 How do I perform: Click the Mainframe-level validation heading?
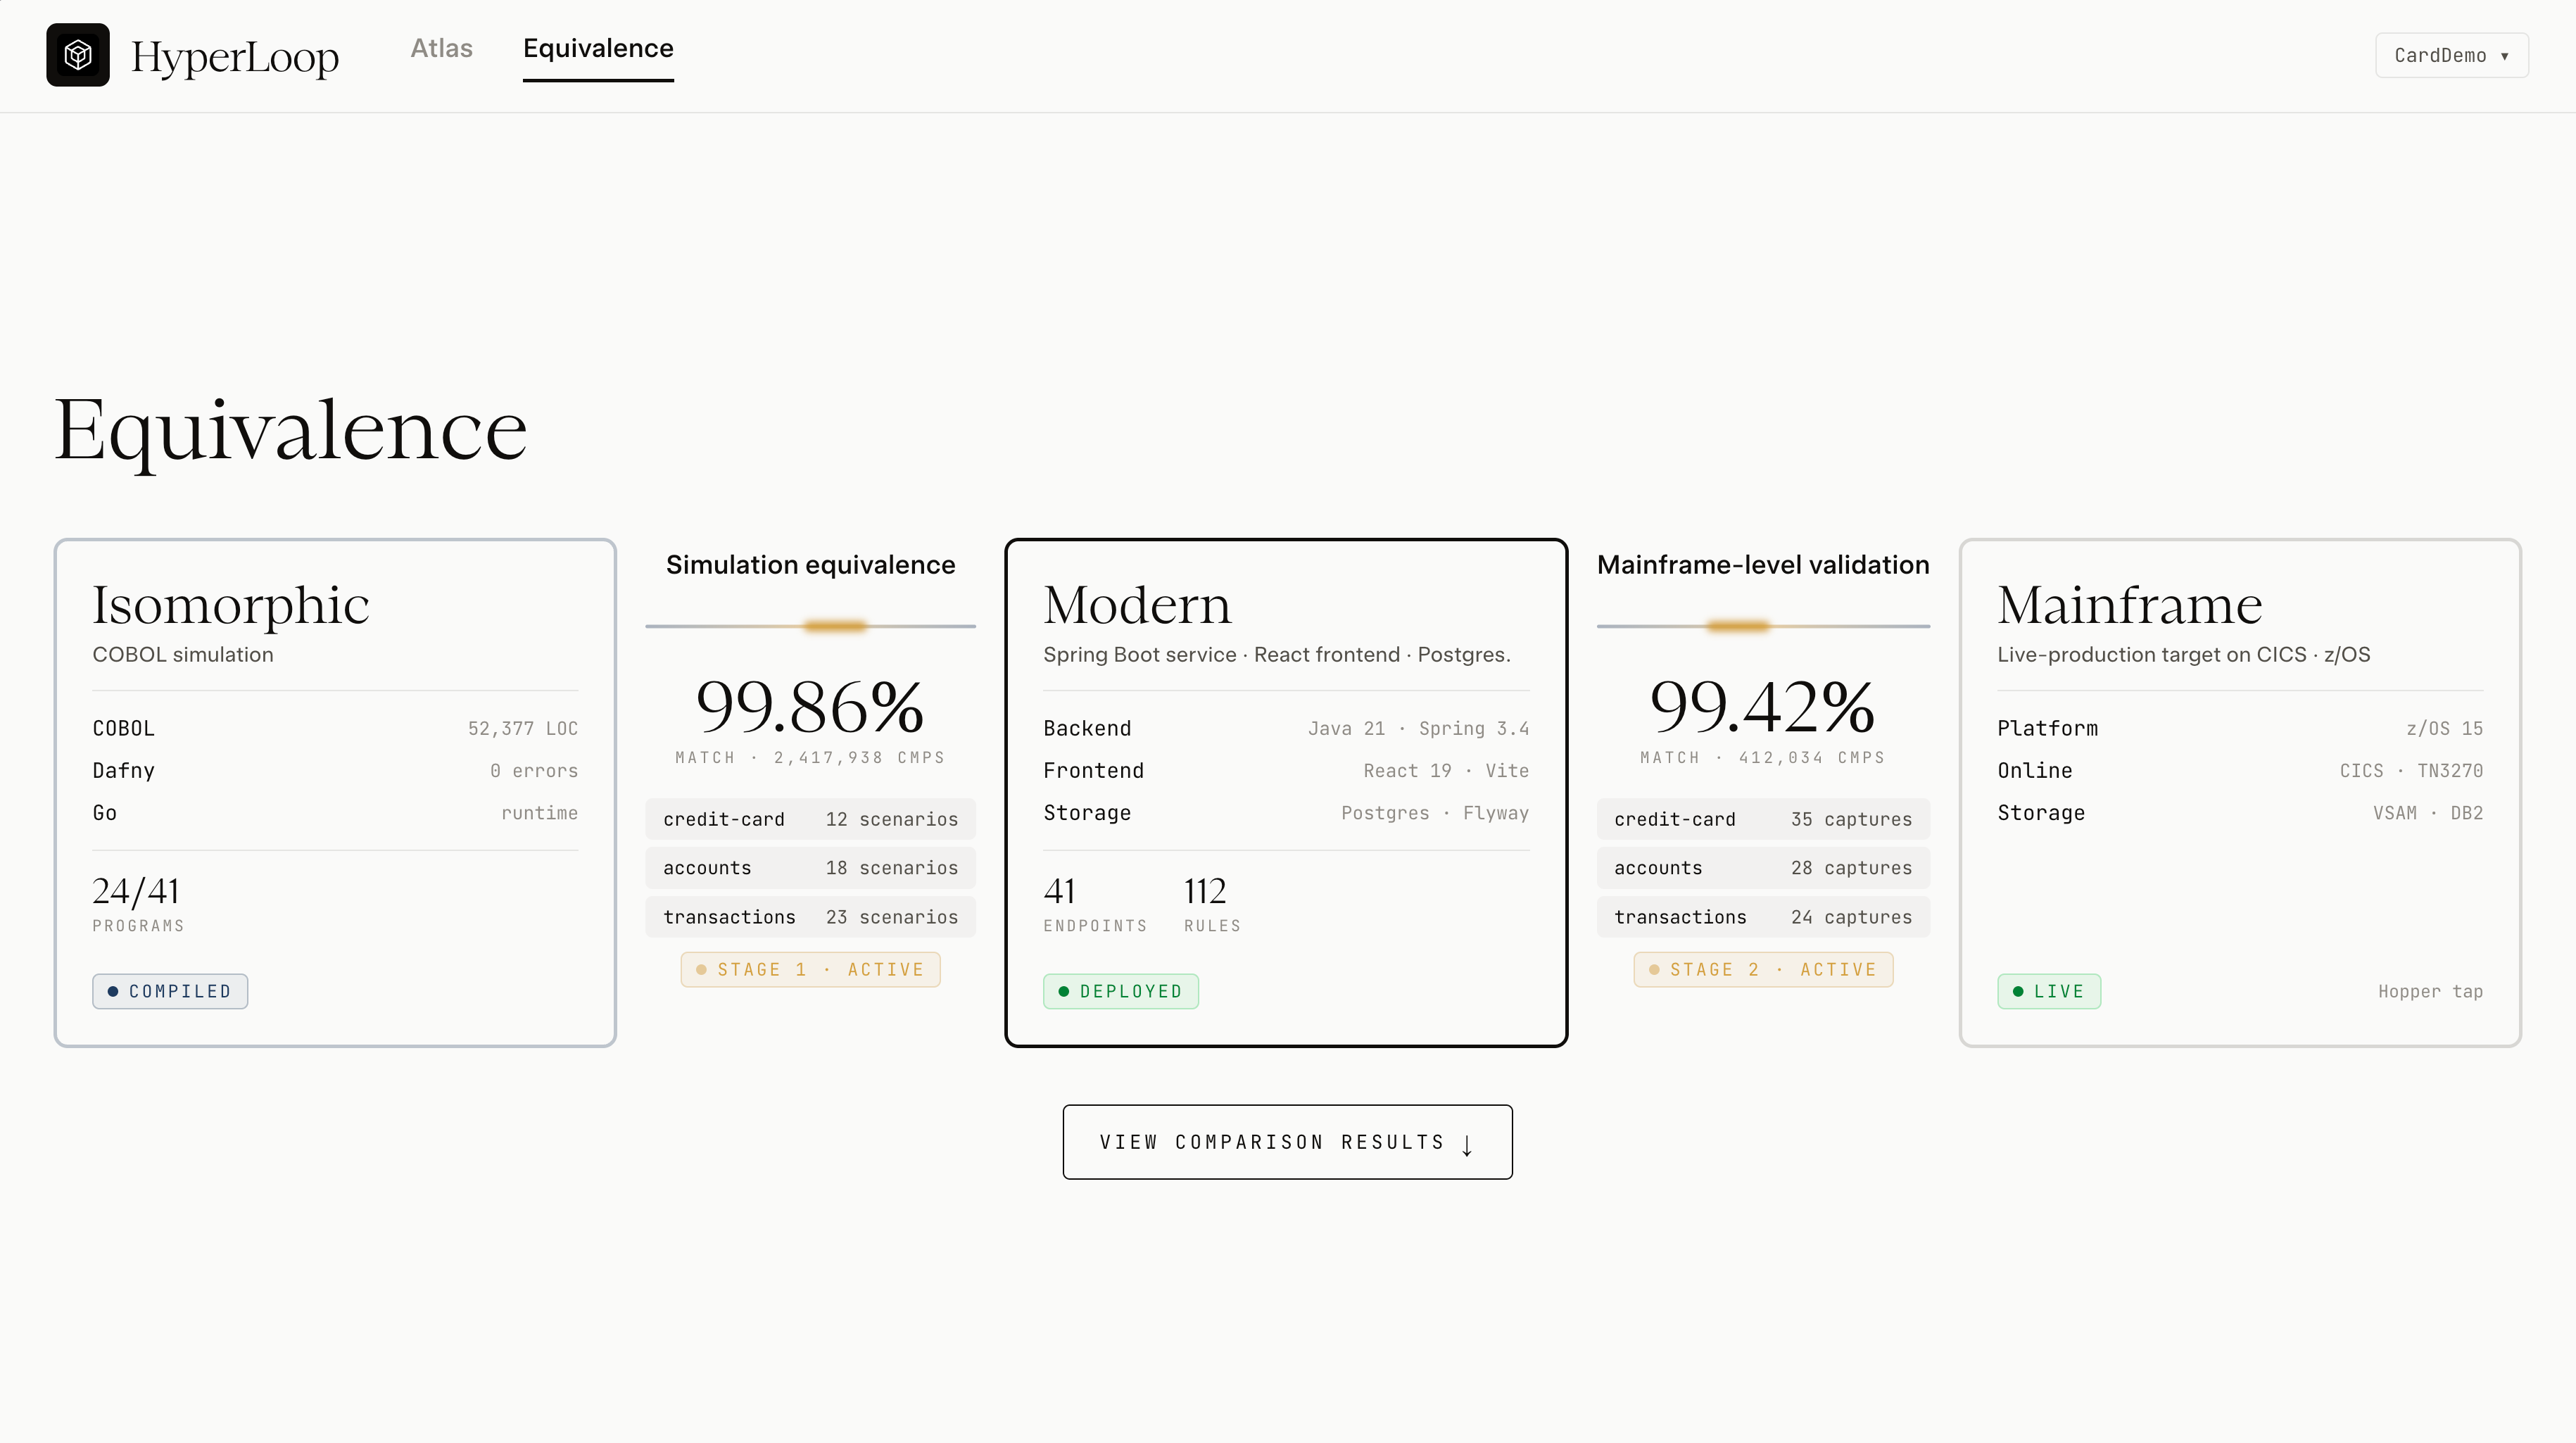1763,565
